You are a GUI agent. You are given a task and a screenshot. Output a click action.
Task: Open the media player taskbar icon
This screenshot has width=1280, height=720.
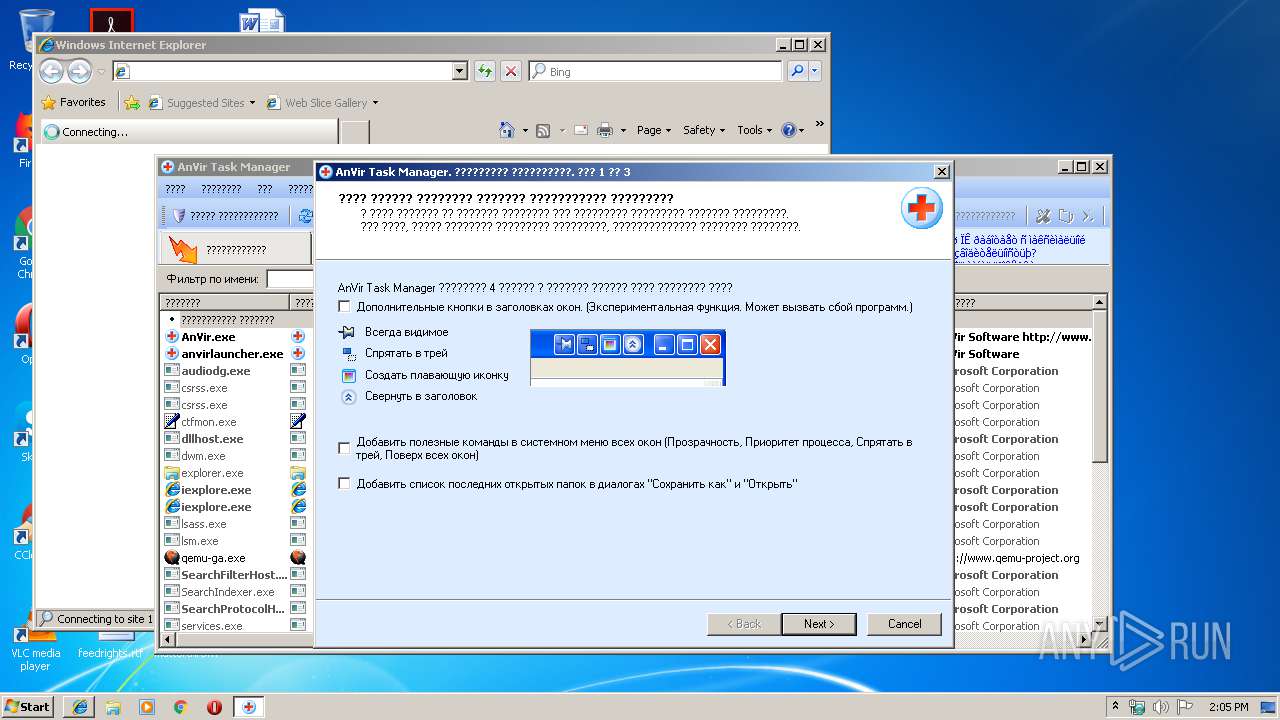[x=147, y=706]
